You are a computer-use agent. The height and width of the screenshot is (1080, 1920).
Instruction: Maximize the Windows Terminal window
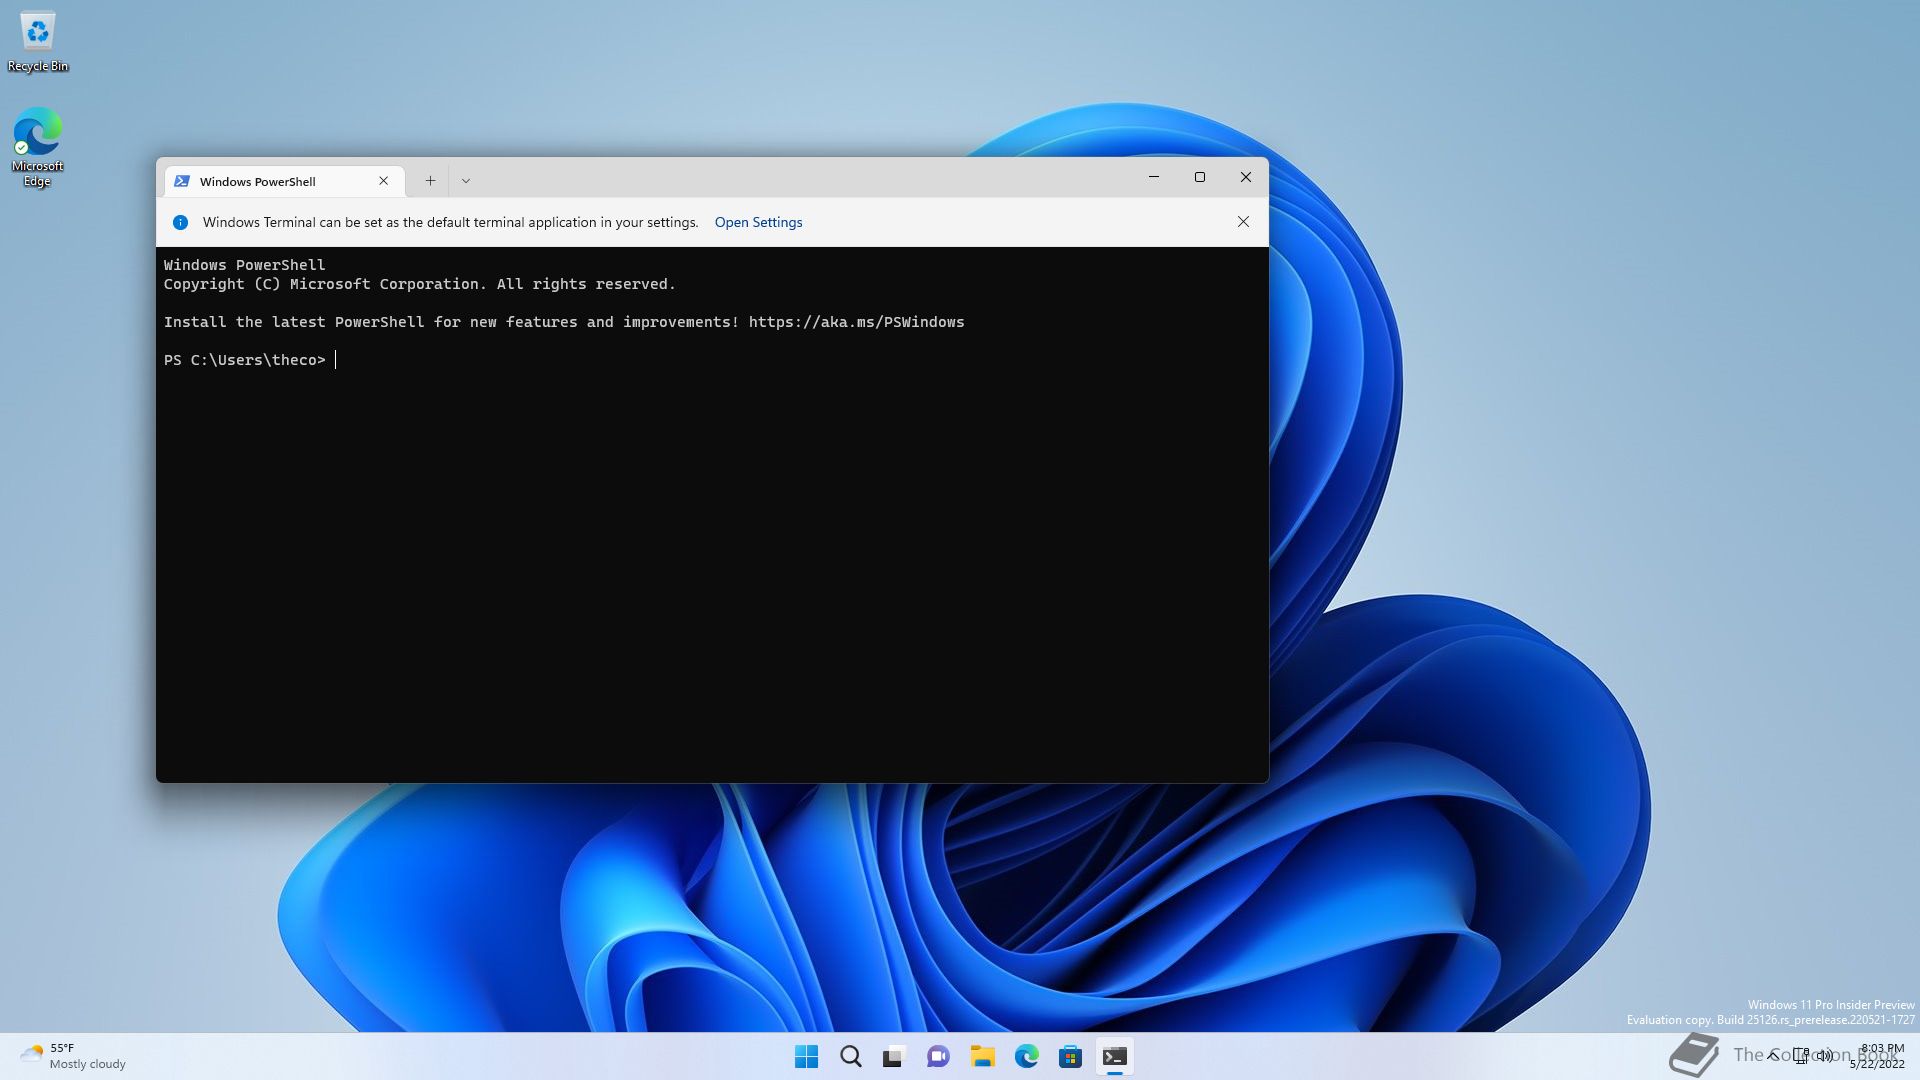click(x=1200, y=177)
